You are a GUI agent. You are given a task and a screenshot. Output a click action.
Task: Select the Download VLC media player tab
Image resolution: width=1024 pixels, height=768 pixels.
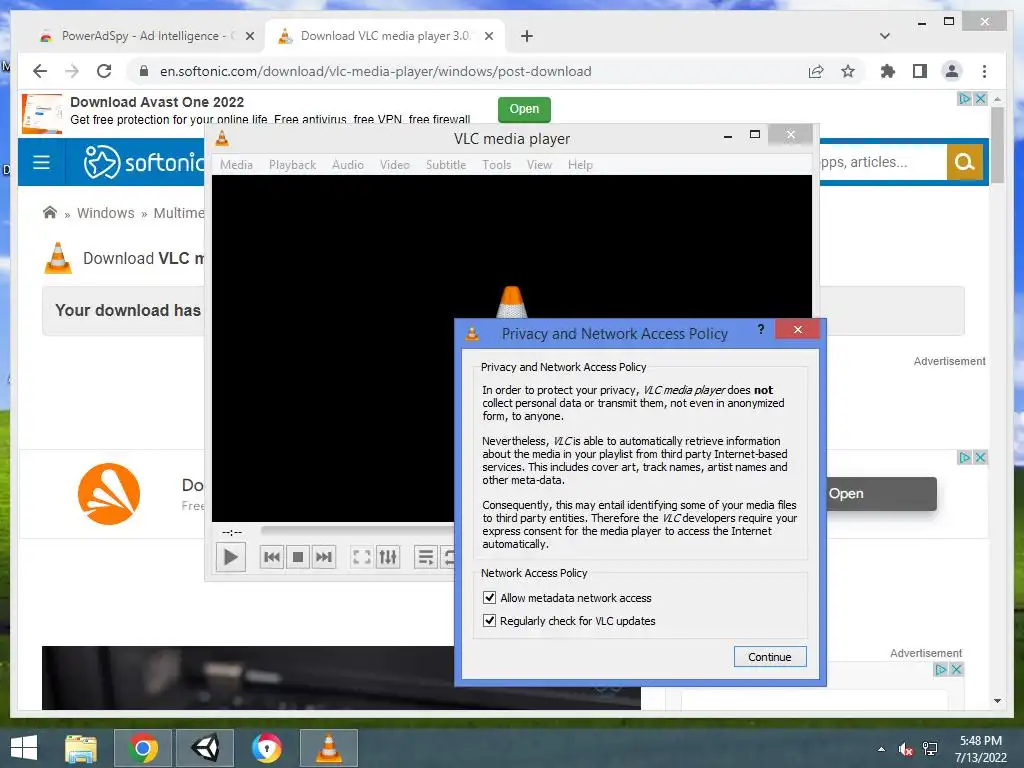(385, 36)
